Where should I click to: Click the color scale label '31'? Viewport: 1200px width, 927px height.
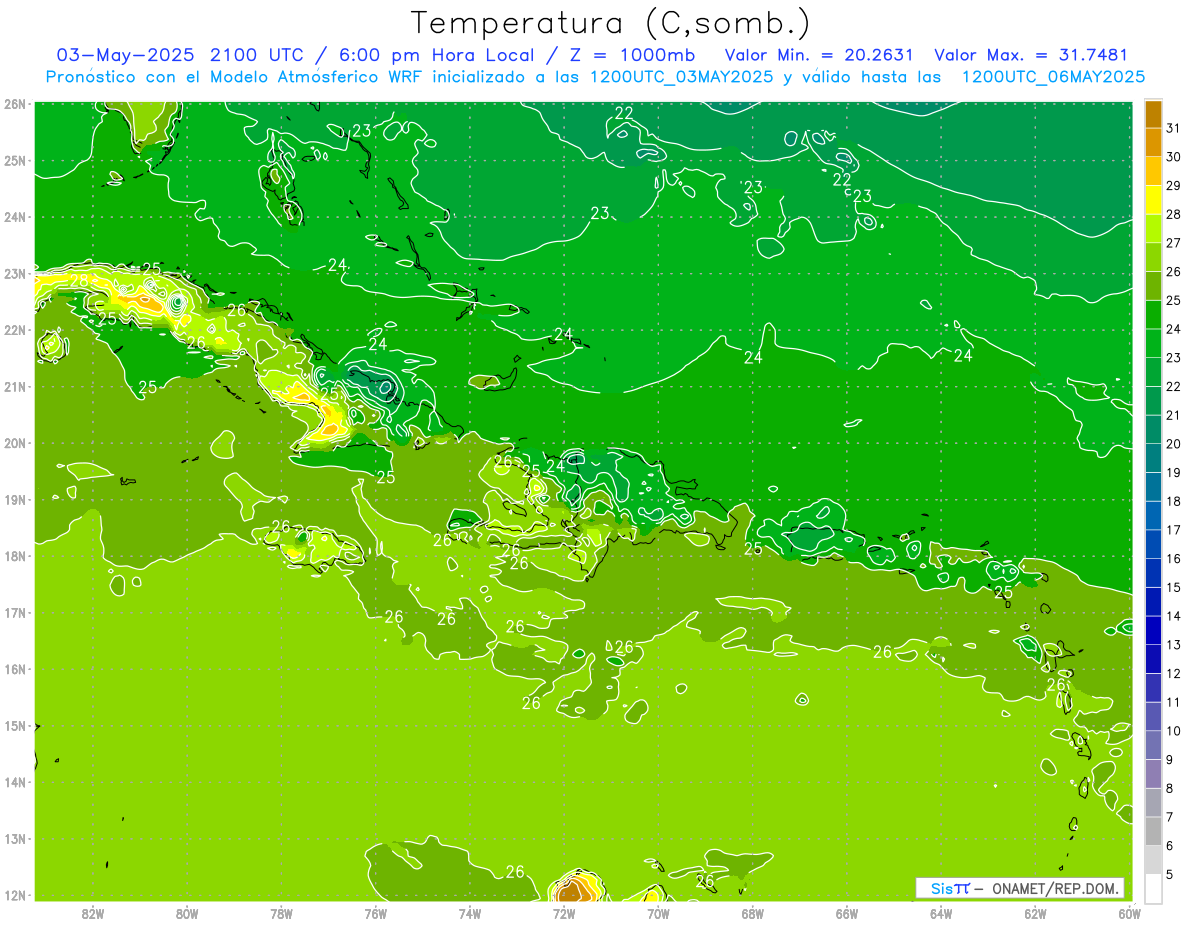tap(1173, 128)
